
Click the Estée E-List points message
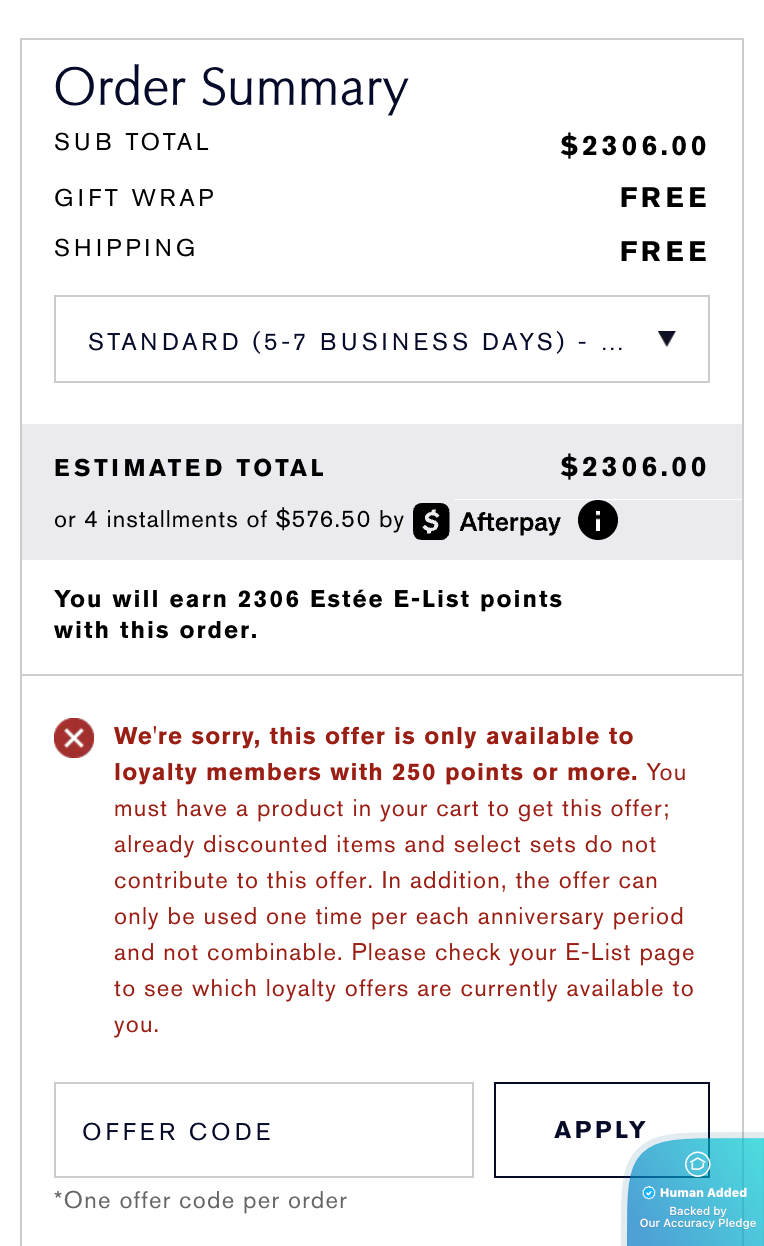[x=308, y=614]
